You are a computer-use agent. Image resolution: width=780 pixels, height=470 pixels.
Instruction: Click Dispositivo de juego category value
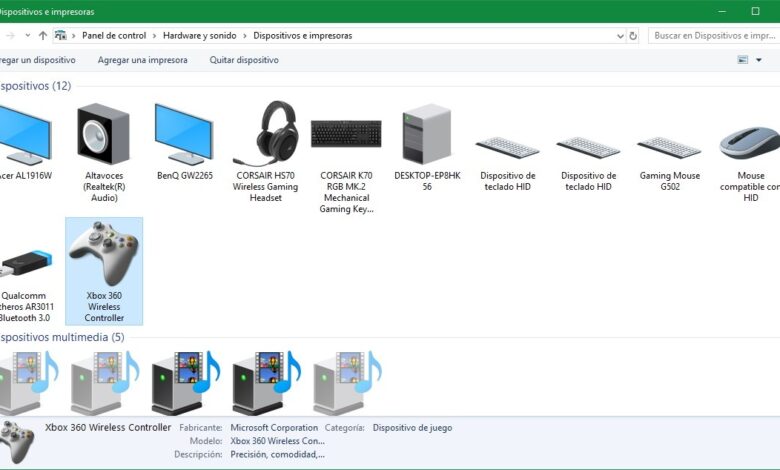coord(412,428)
